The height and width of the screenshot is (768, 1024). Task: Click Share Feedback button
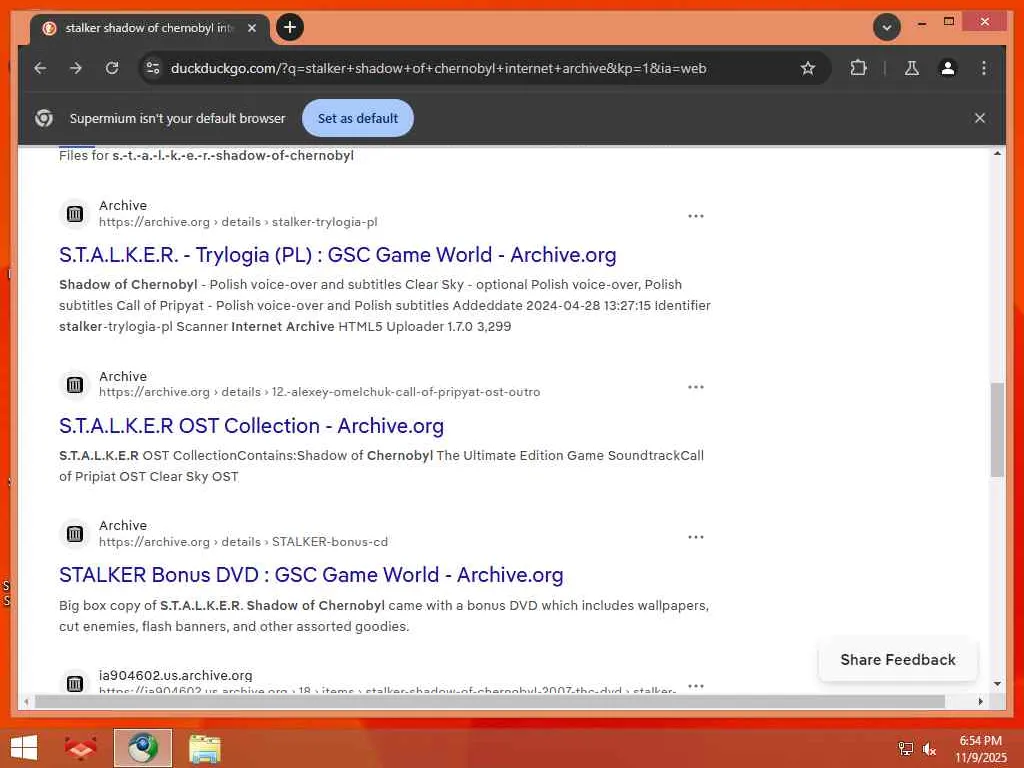pos(898,660)
